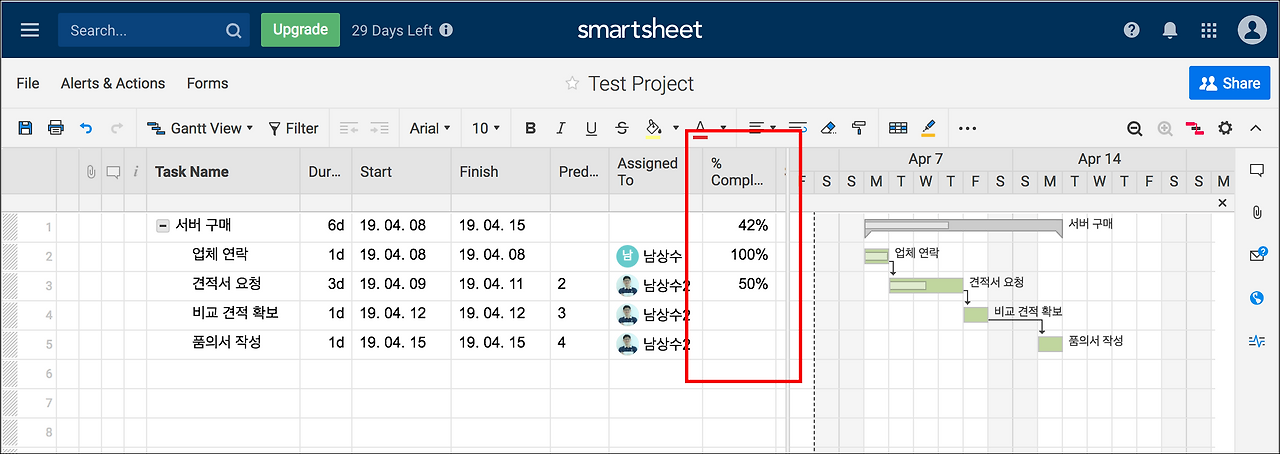Click the green Upgrade button
Screen dimensions: 1280x454
point(300,30)
